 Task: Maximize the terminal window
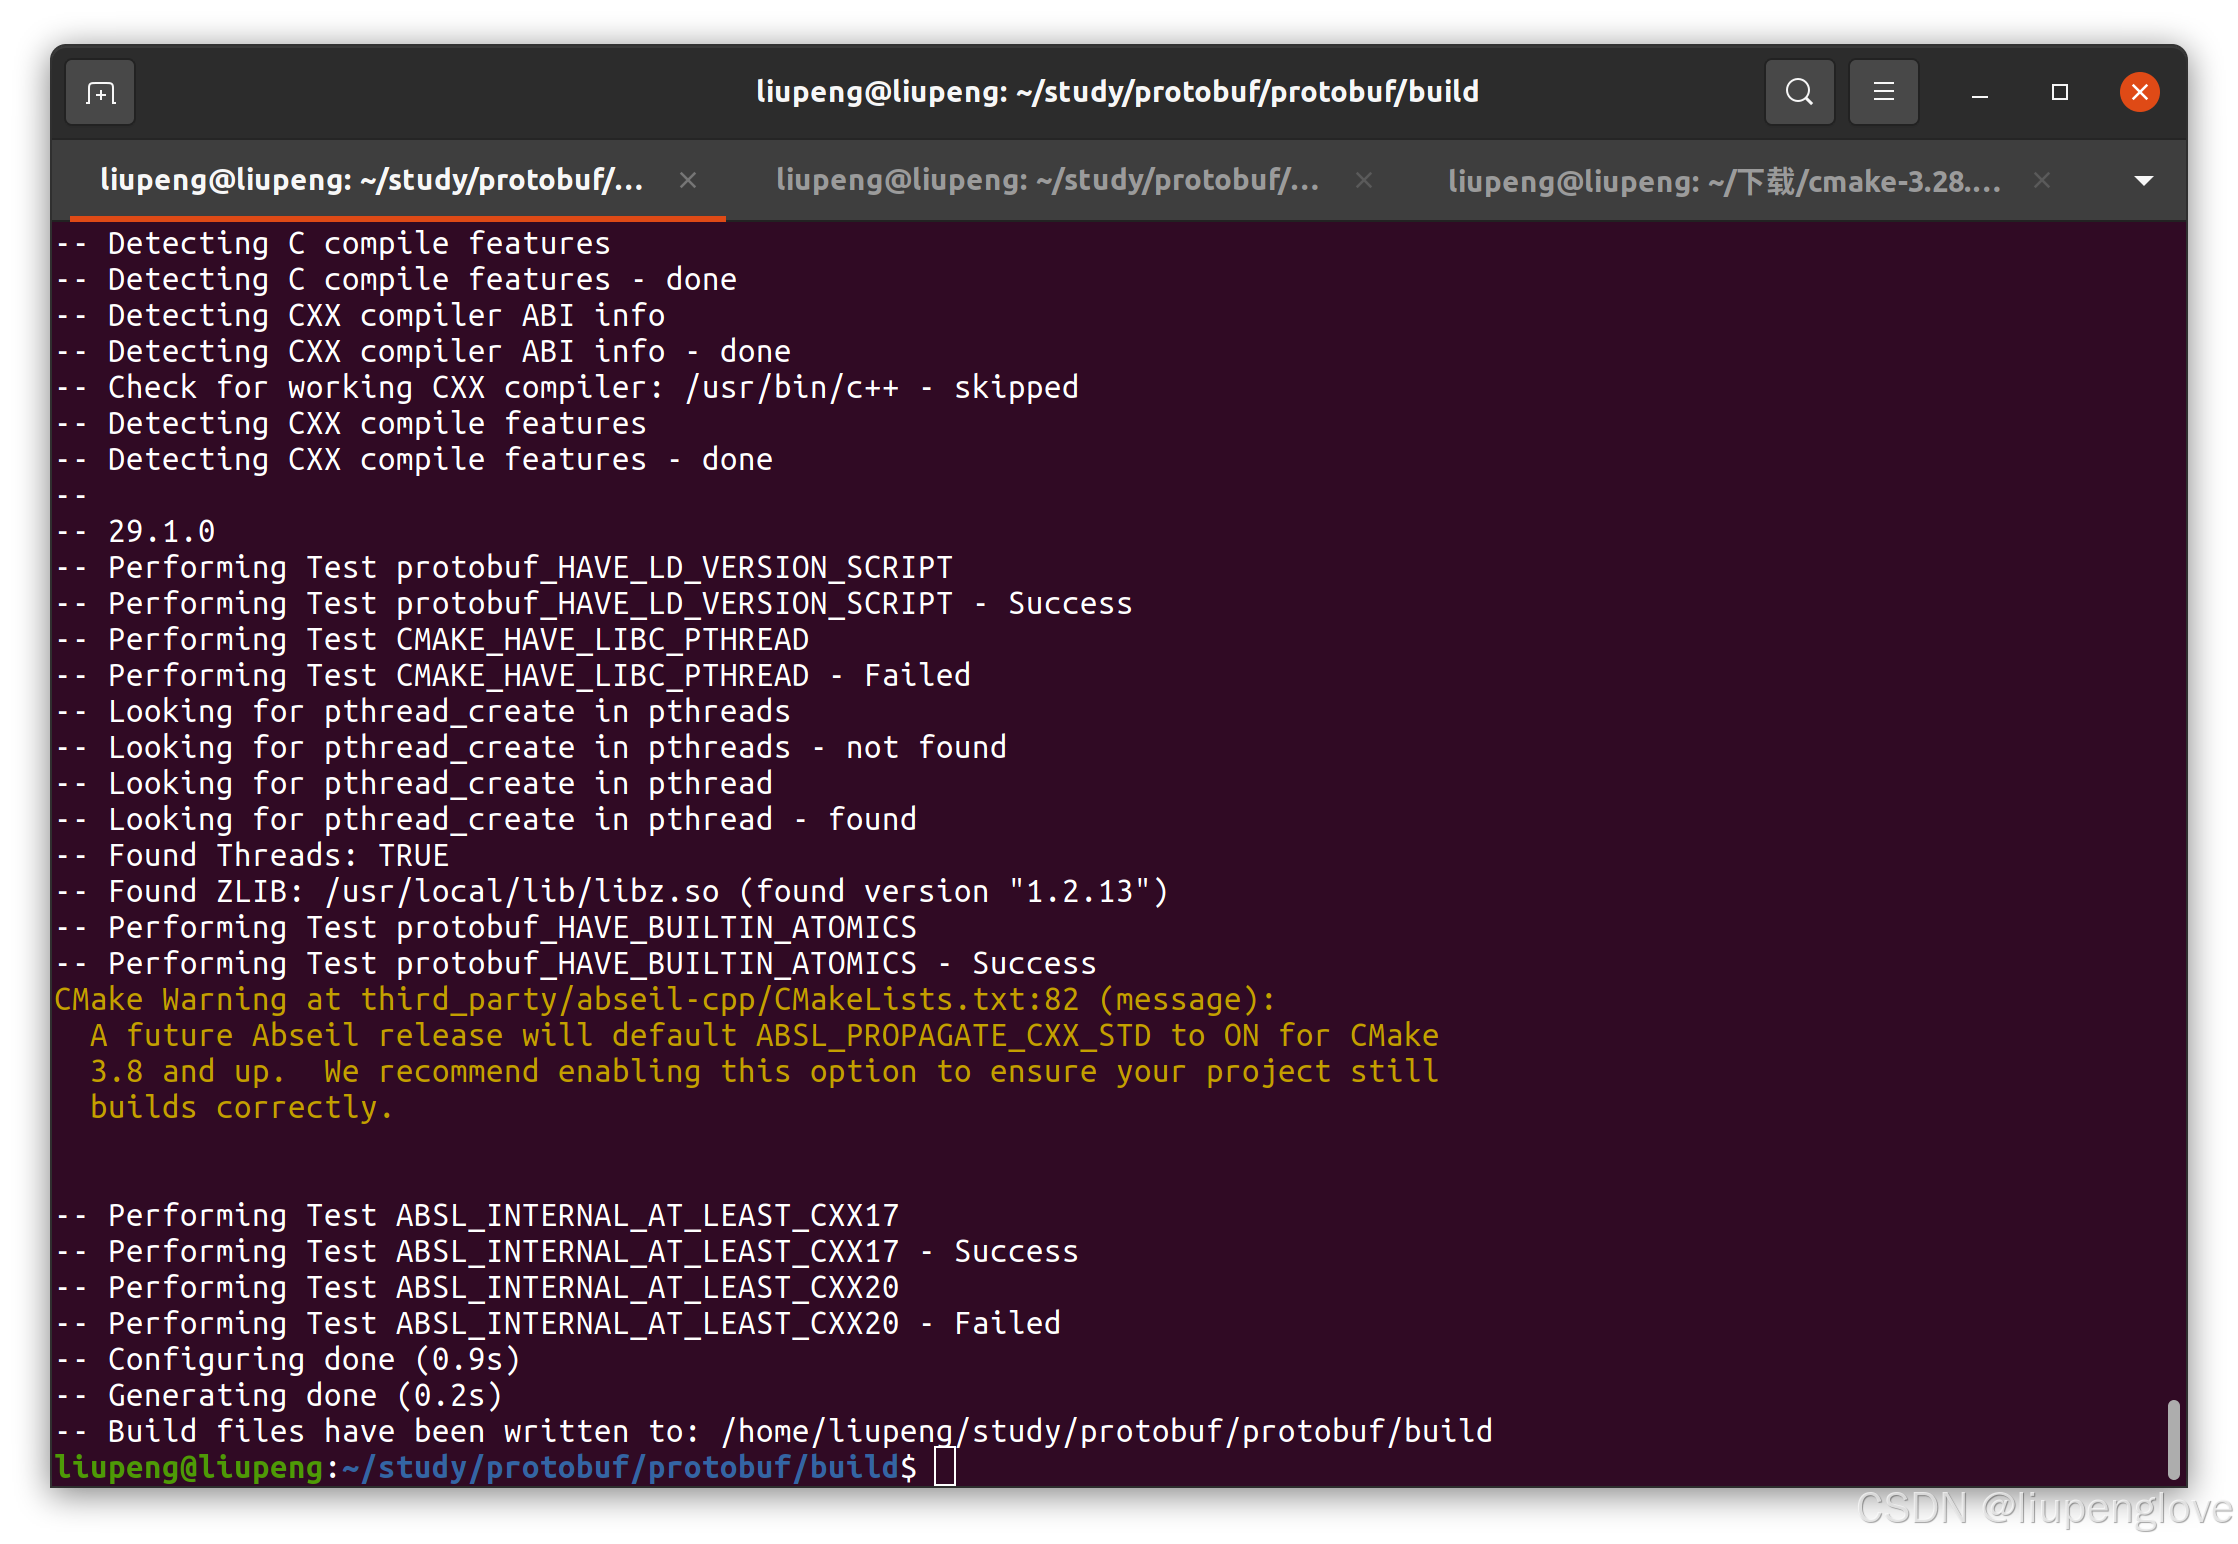coord(2059,93)
